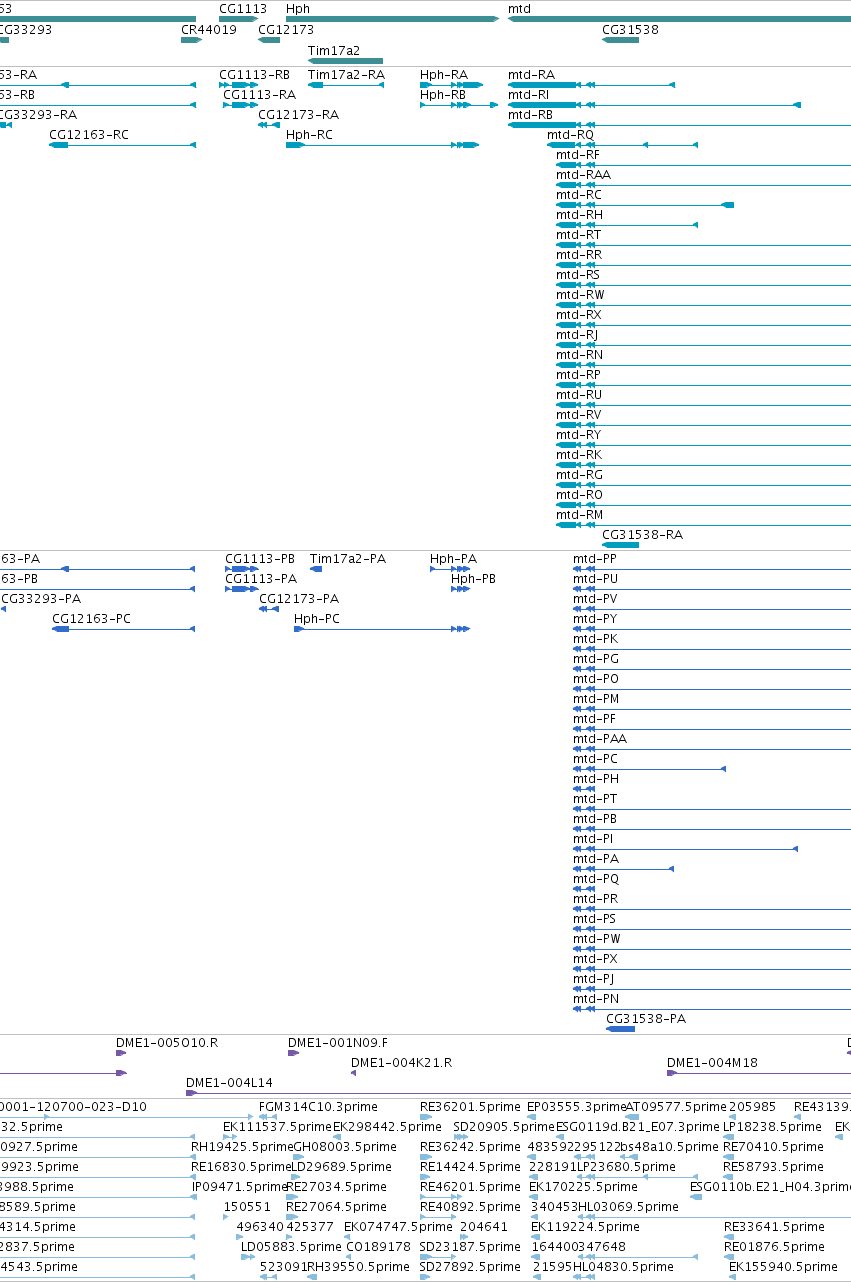Click the mtd-PAA protein label
This screenshot has height=1282, width=851.
pos(599,739)
